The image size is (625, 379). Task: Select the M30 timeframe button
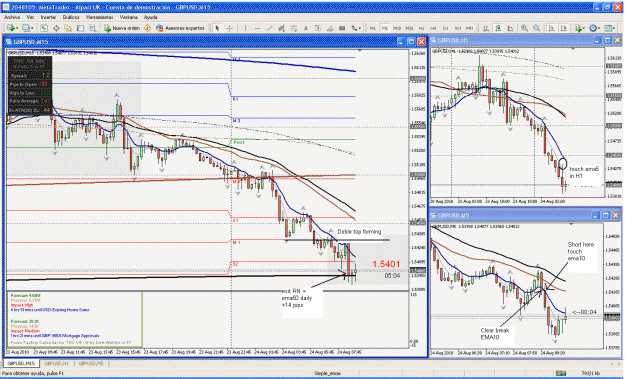(409, 28)
